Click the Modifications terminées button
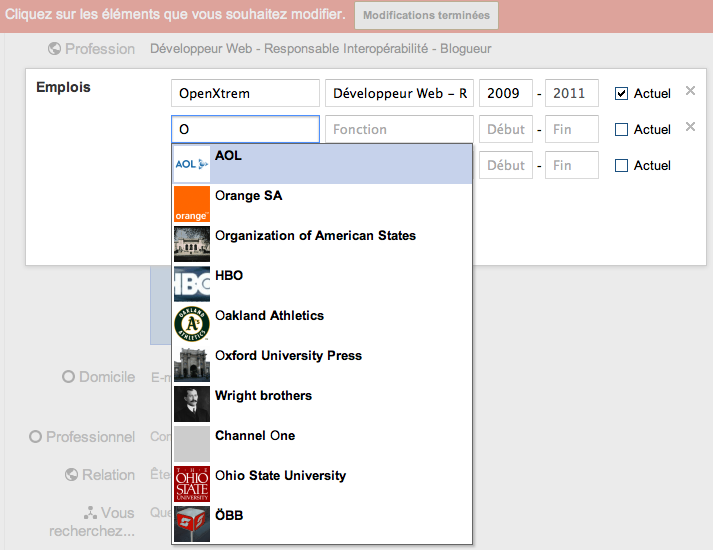The width and height of the screenshot is (713, 550). (x=426, y=16)
